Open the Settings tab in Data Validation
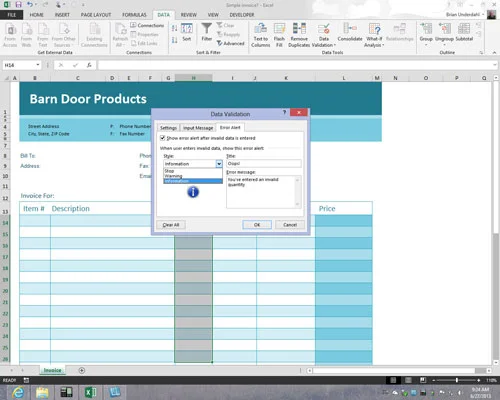Image resolution: width=500 pixels, height=400 pixels. tap(168, 128)
